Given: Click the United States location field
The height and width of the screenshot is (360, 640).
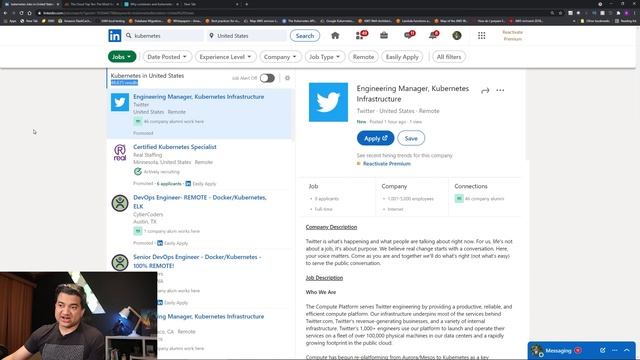Looking at the screenshot, I should pos(247,36).
